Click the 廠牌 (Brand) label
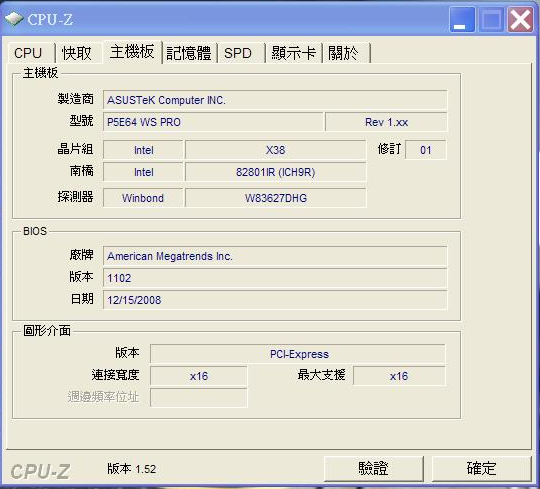This screenshot has height=489, width=540. (82, 255)
